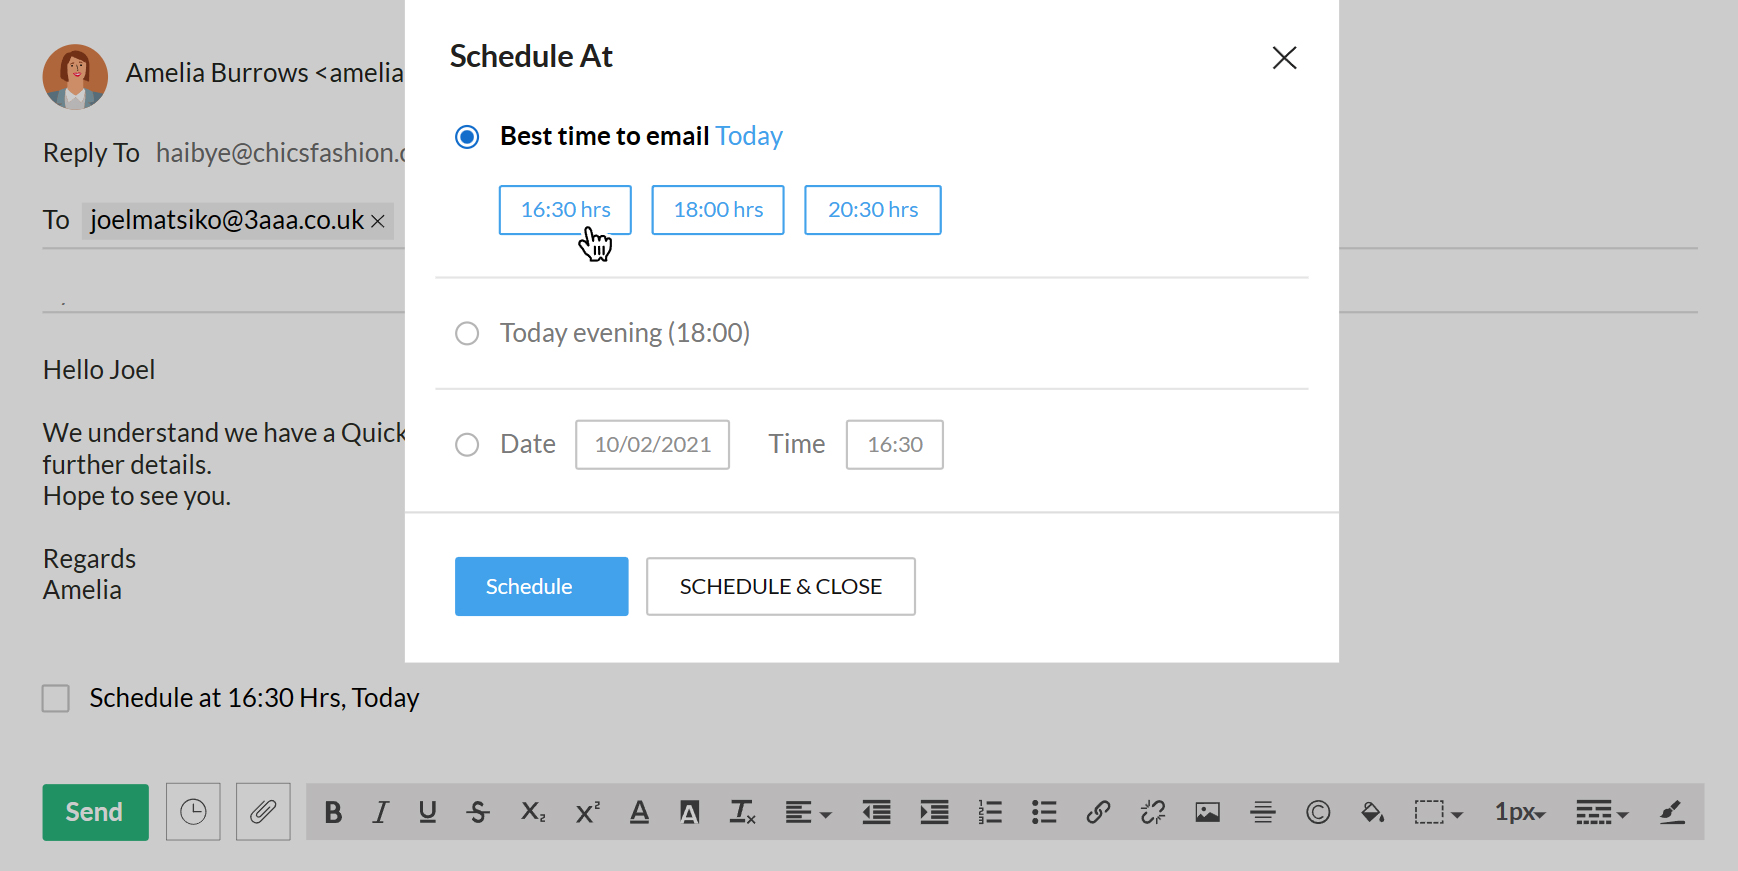Toggle italic formatting in the toolbar

[x=380, y=812]
